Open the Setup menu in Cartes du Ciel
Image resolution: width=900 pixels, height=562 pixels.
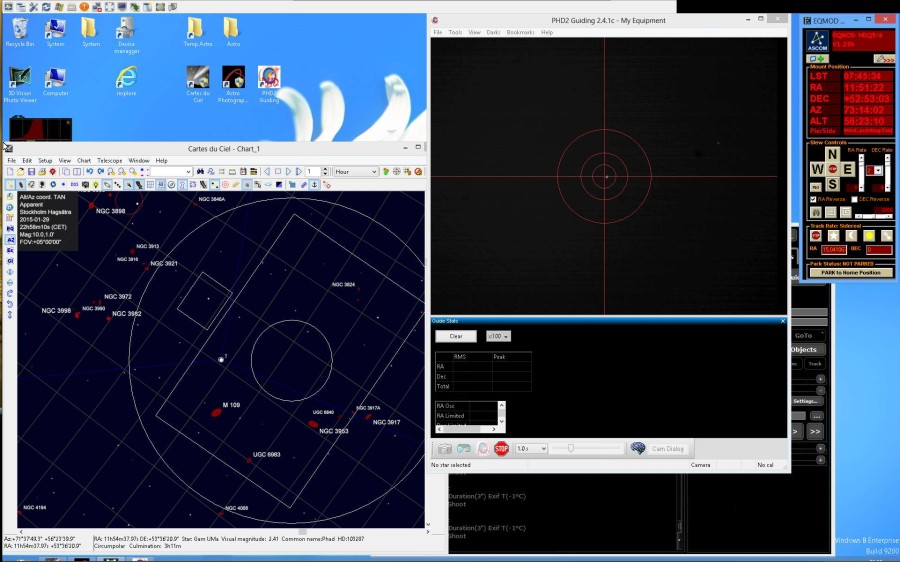click(x=45, y=161)
